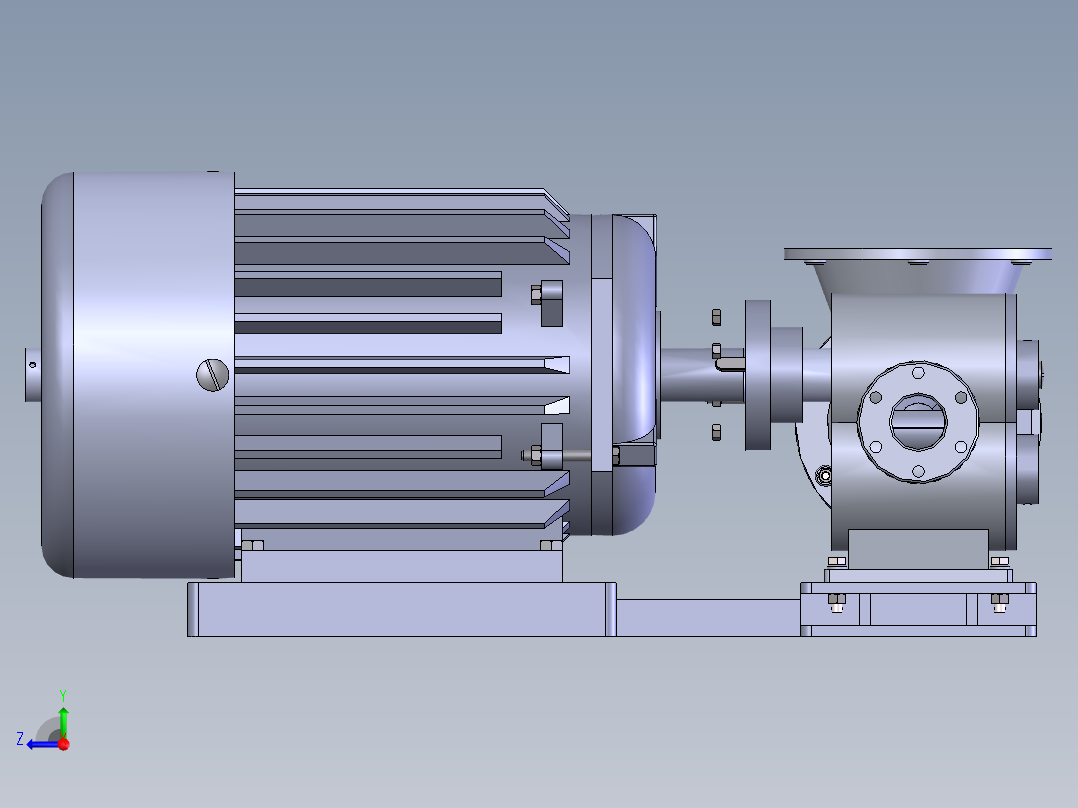Select the large base plate under the motor
The width and height of the screenshot is (1078, 808).
tap(402, 609)
